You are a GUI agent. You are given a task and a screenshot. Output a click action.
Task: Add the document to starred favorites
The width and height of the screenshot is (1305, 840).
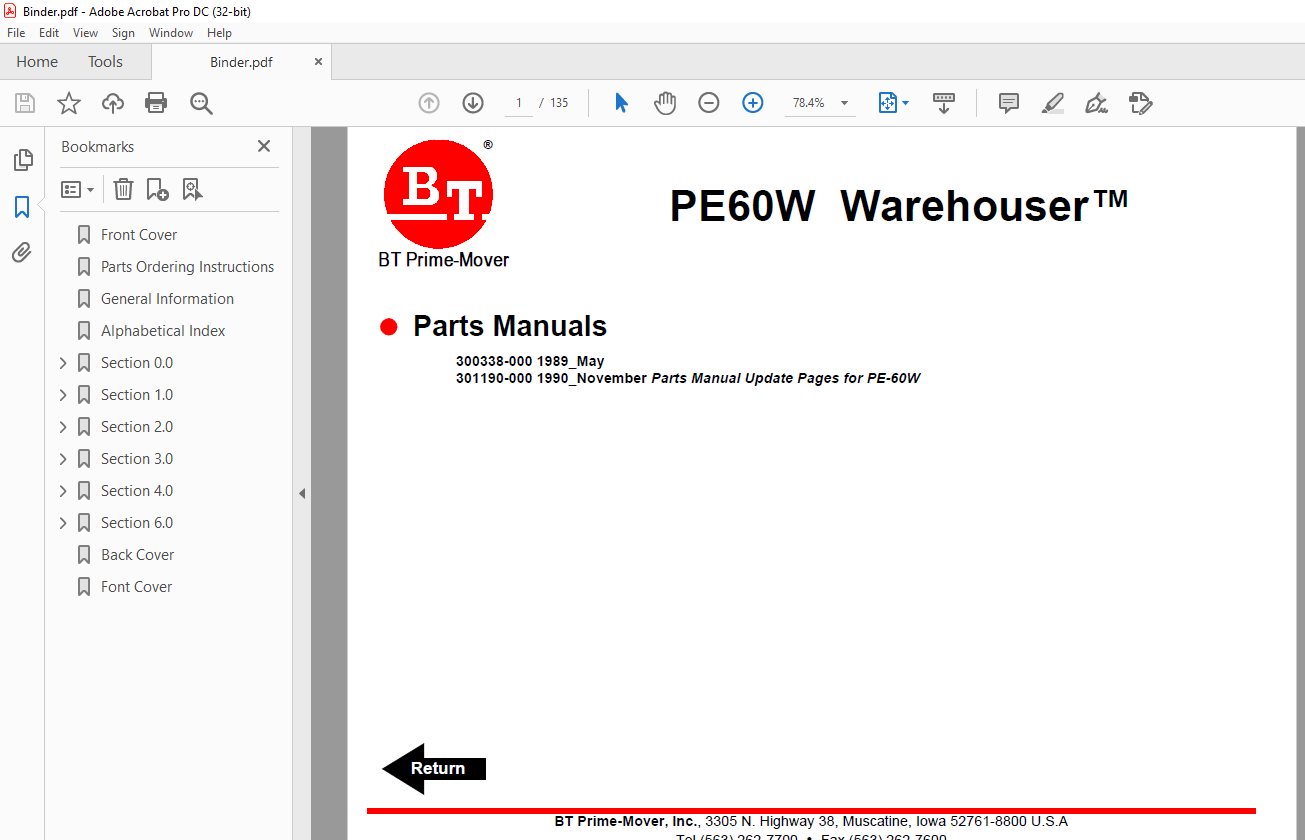click(69, 103)
